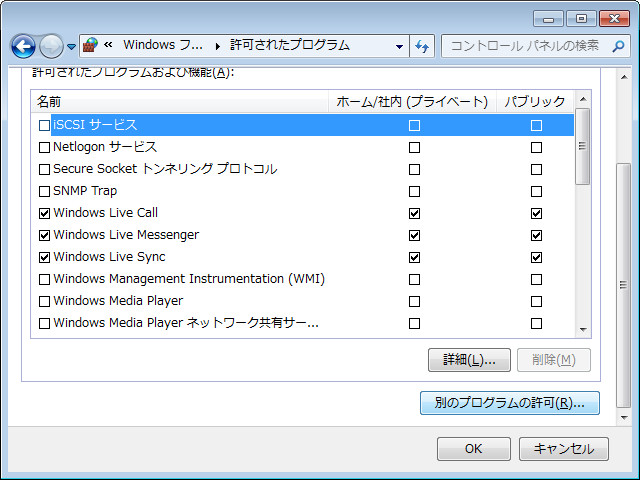This screenshot has height=480, width=640.
Task: Maximize the window with the title bar button
Action: [581, 19]
